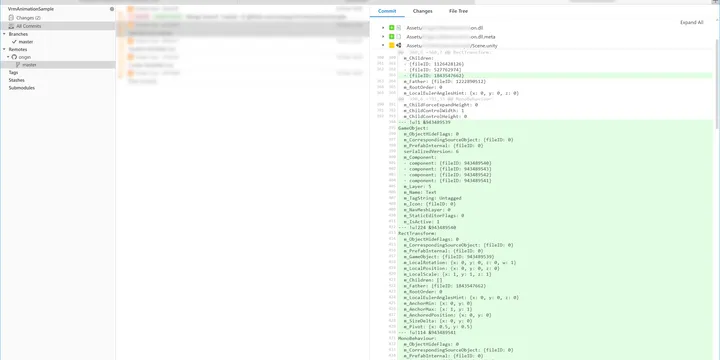This screenshot has width=720, height=360.
Task: Click yellow modified icon for Scene.unity
Action: [x=392, y=45]
